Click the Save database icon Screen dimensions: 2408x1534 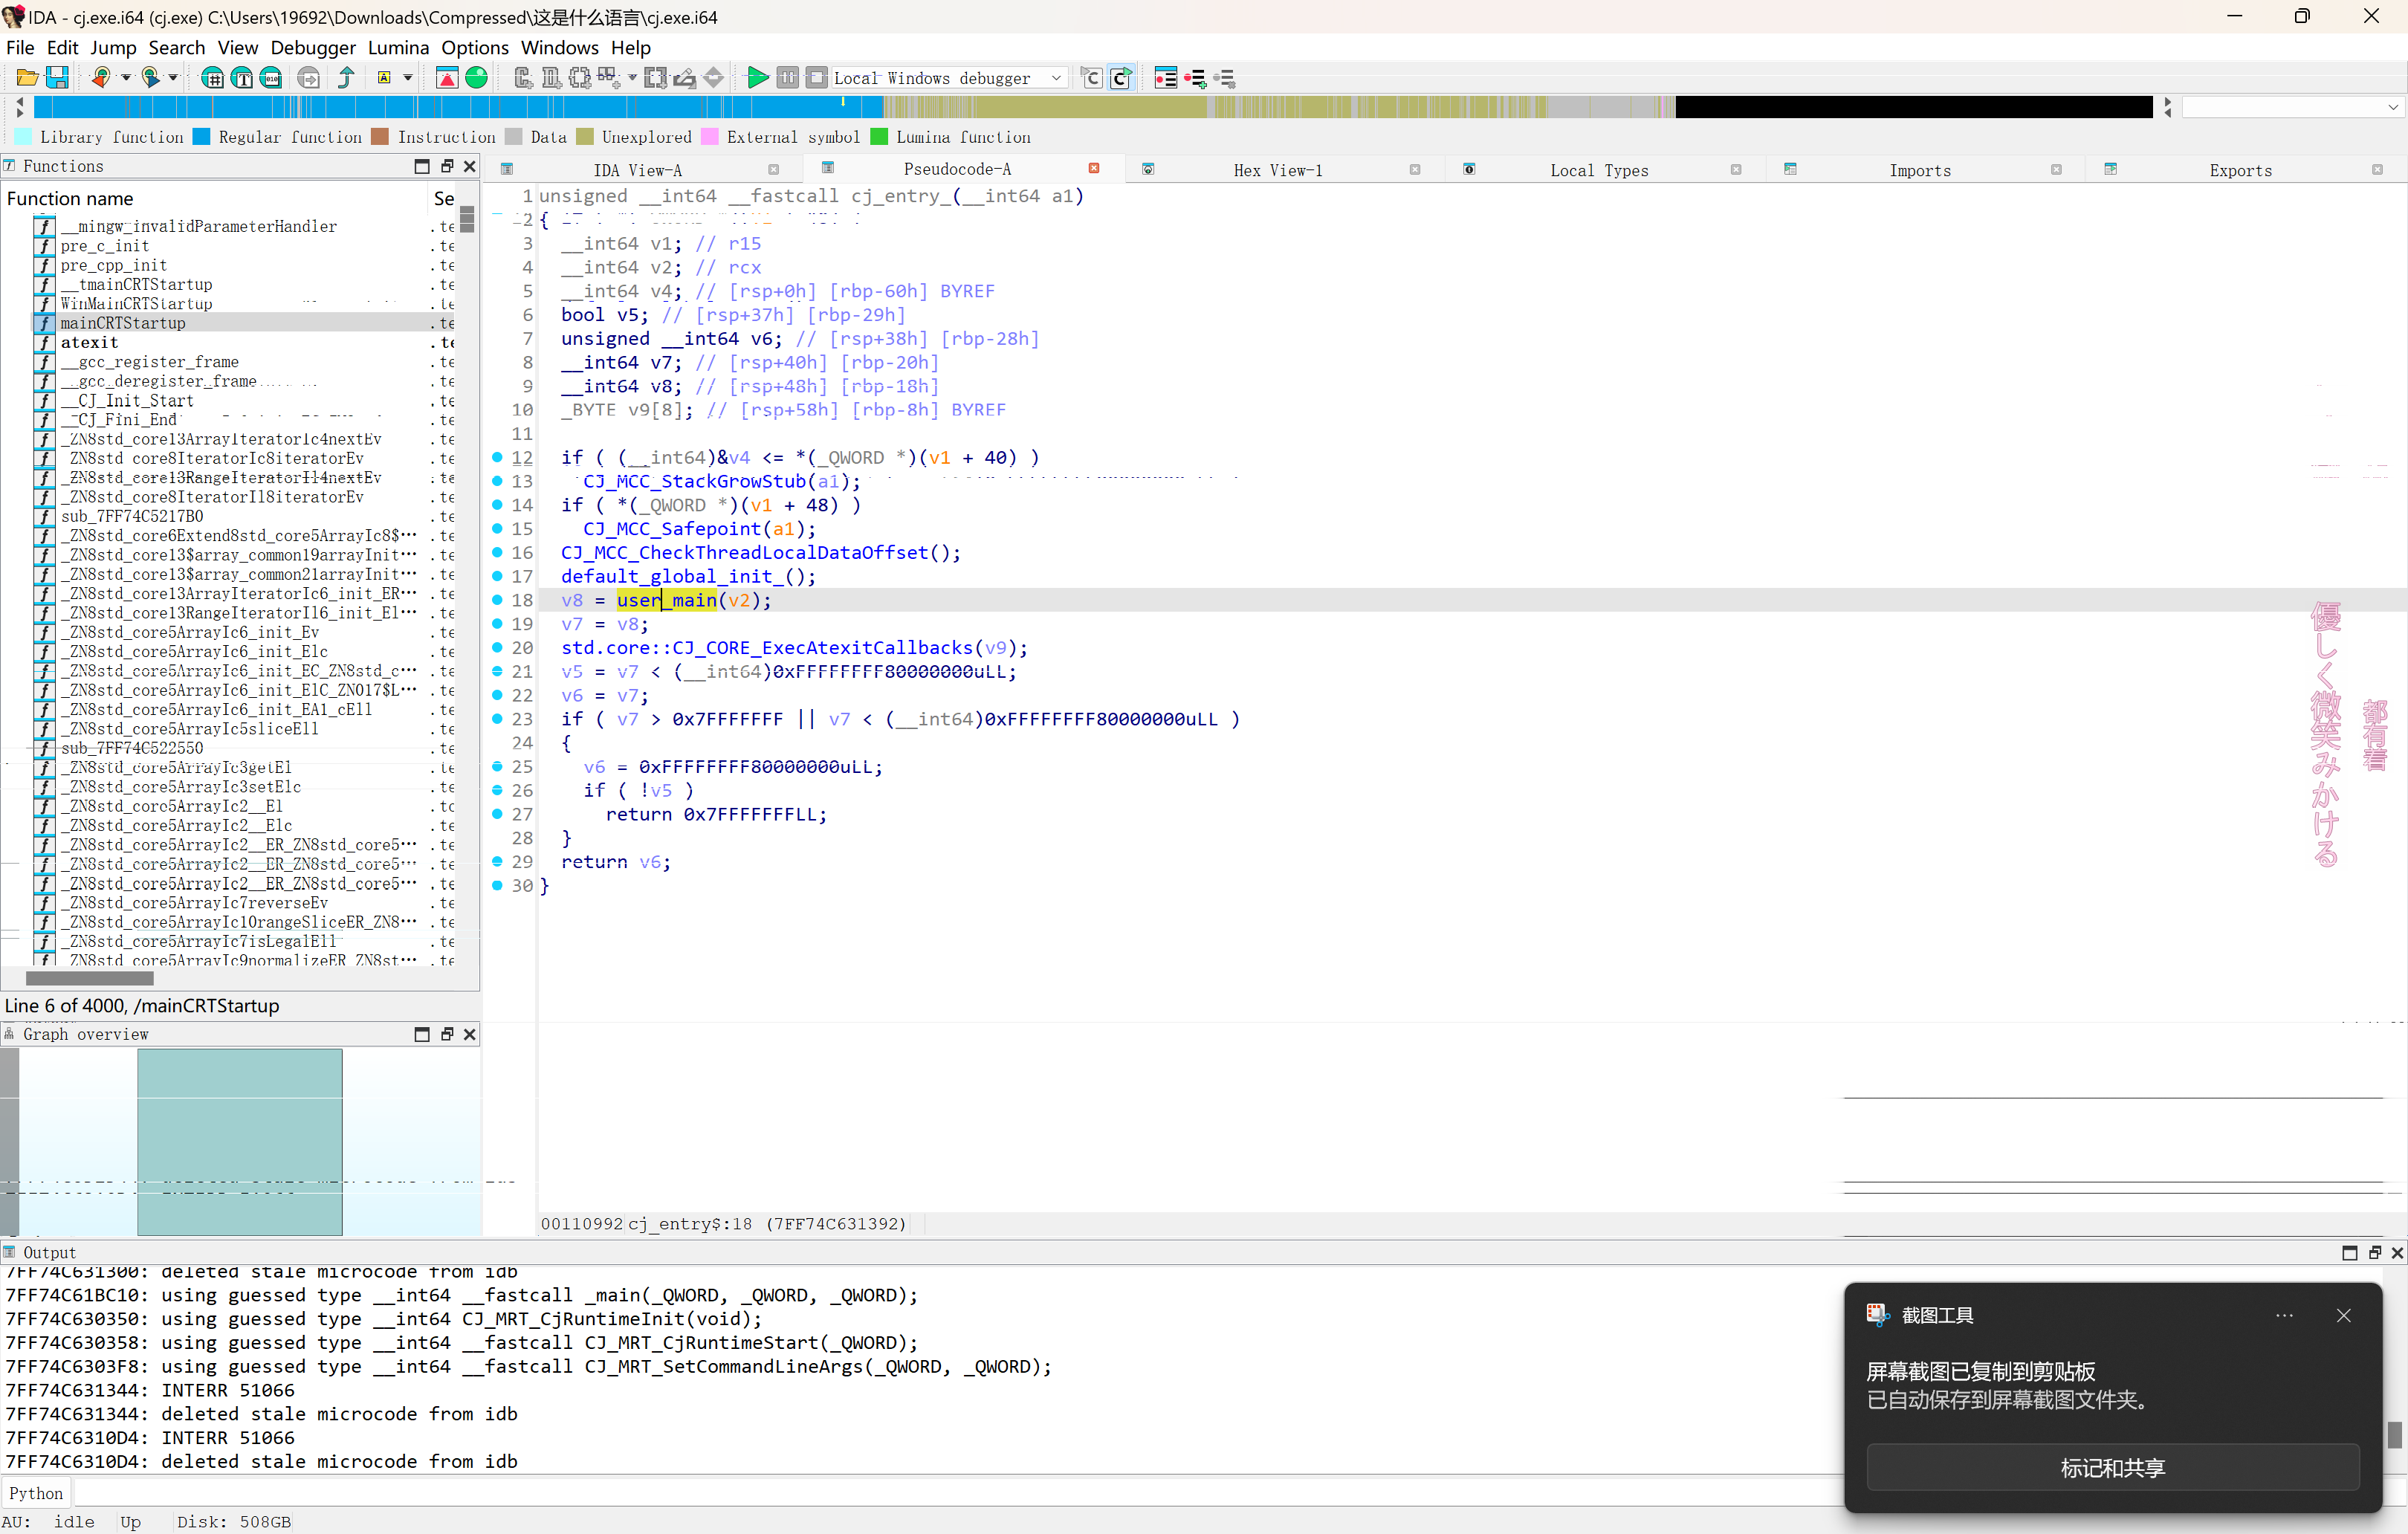(x=57, y=78)
